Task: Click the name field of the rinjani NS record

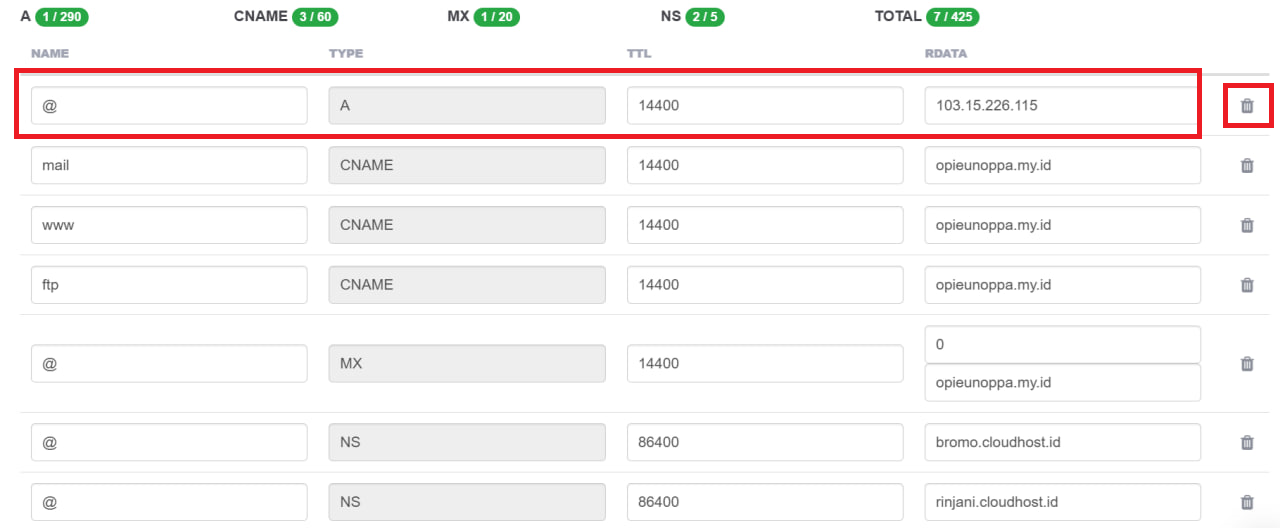Action: tap(169, 502)
